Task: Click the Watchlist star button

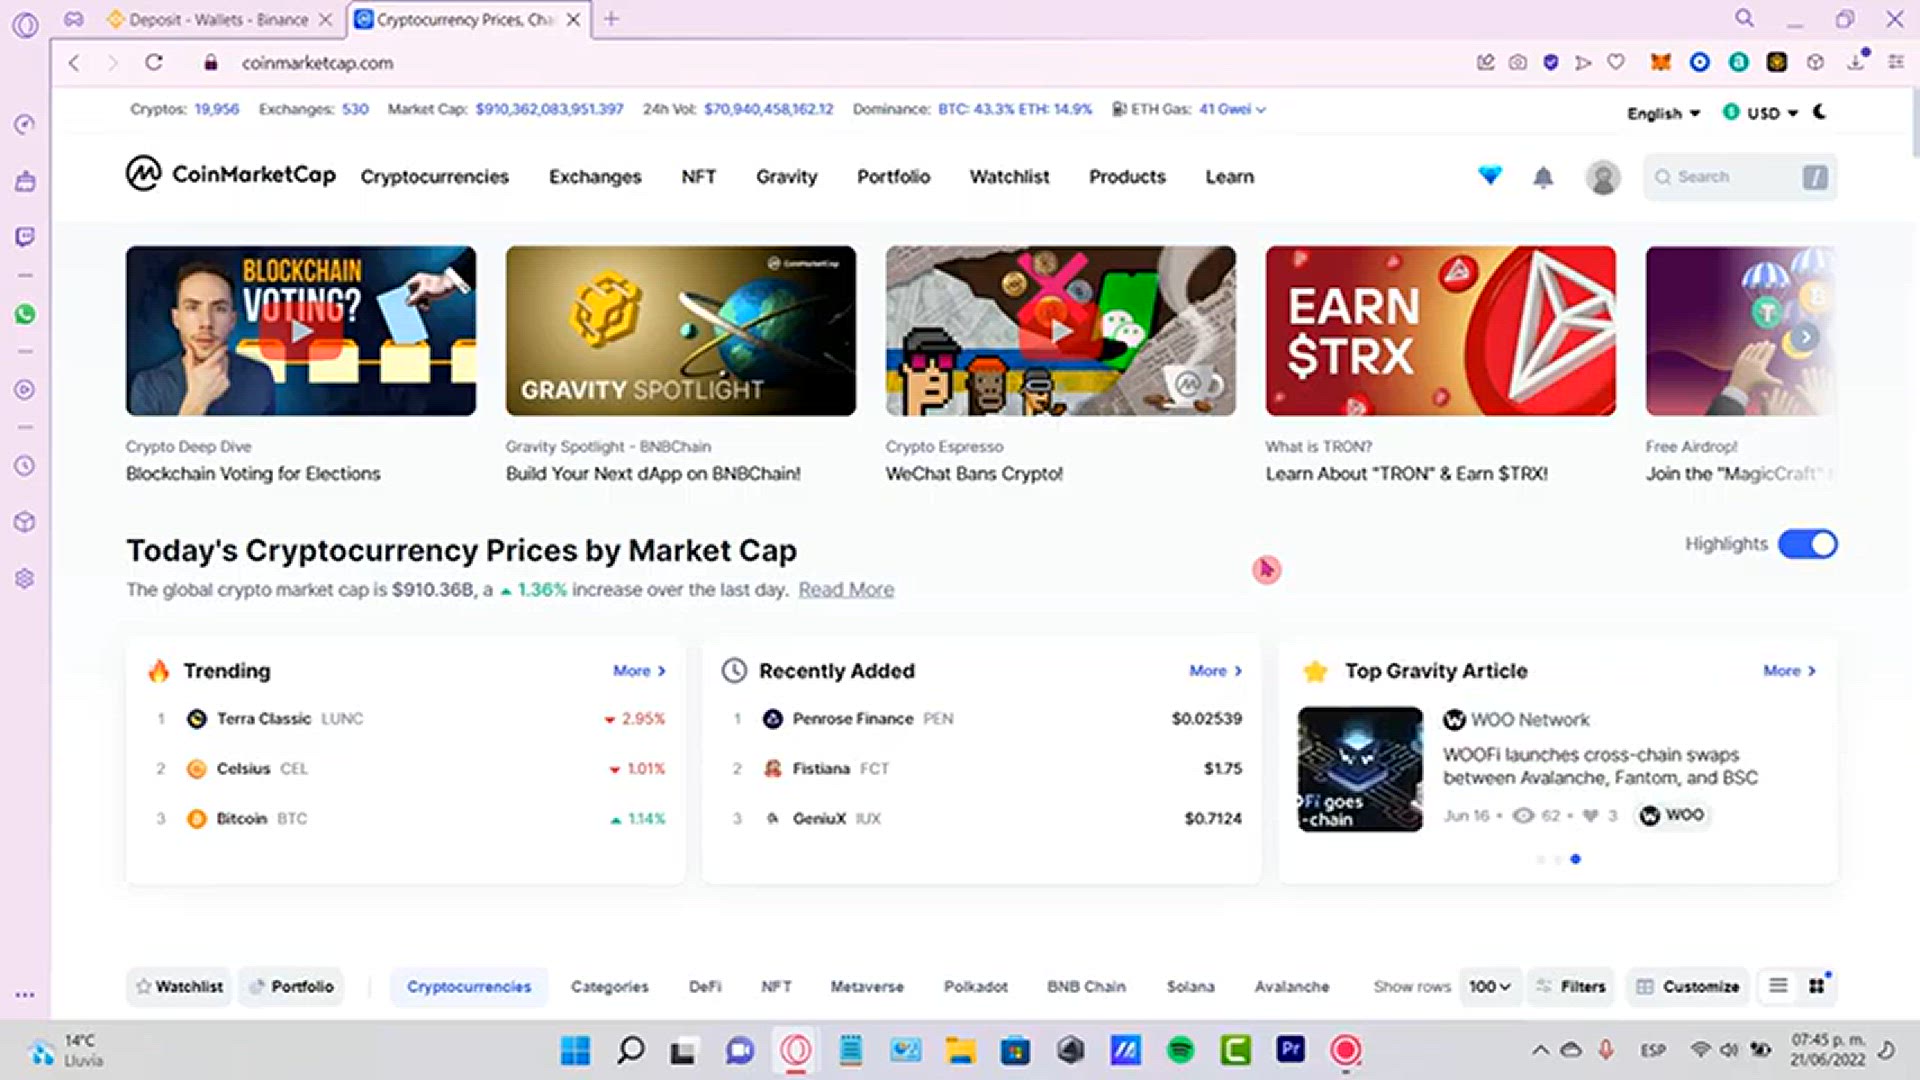Action: coord(179,986)
